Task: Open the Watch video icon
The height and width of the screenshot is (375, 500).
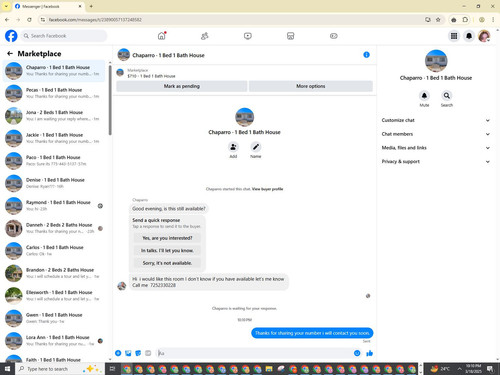Action: click(248, 36)
